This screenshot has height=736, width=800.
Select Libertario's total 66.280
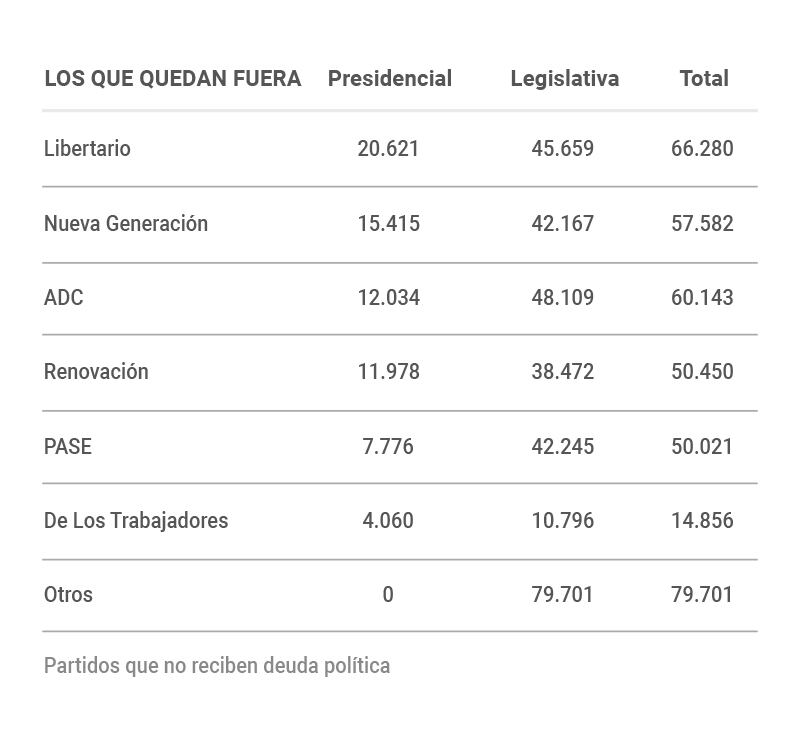(x=702, y=149)
